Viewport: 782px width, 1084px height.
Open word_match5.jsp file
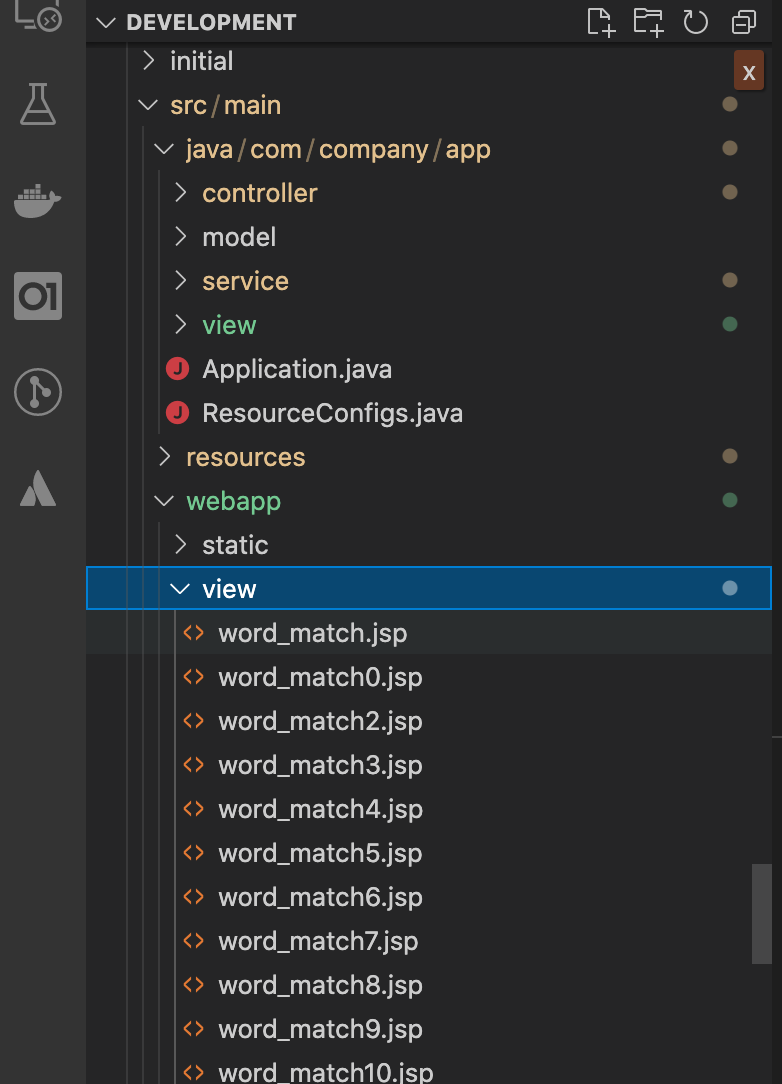[320, 853]
